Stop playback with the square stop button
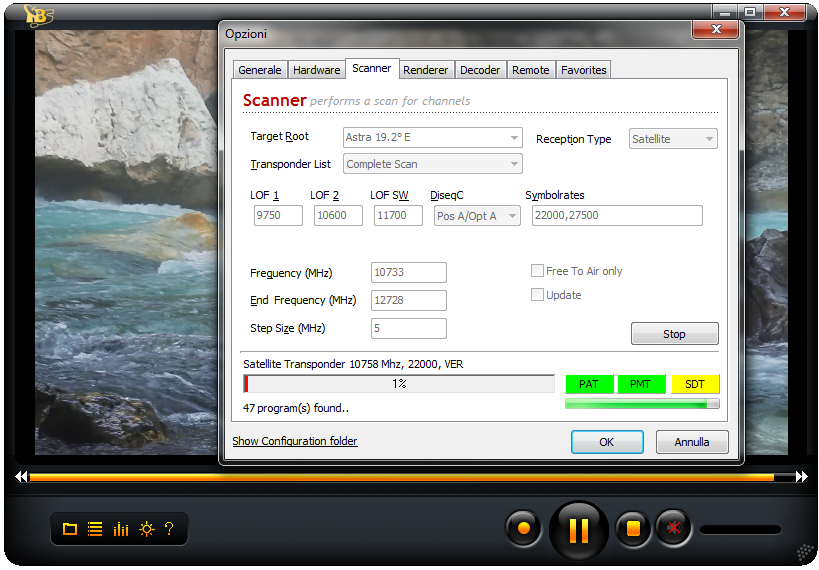Viewport: 819px width, 570px height. pyautogui.click(x=633, y=529)
